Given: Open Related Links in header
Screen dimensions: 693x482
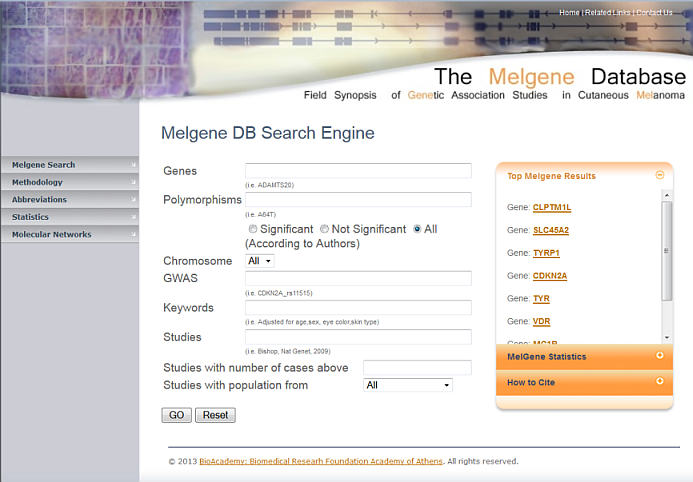Looking at the screenshot, I should pyautogui.click(x=608, y=12).
